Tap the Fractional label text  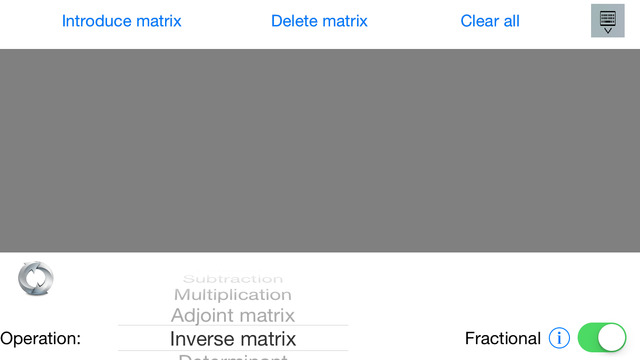[502, 338]
